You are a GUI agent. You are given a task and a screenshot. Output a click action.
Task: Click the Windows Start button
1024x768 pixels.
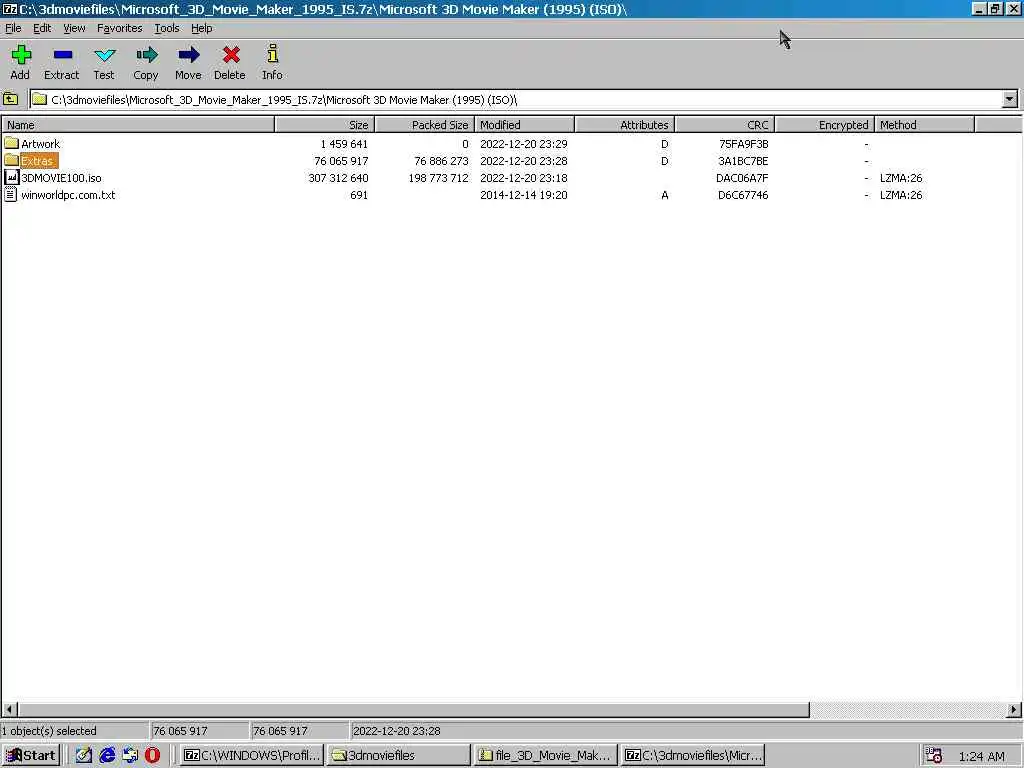point(31,755)
